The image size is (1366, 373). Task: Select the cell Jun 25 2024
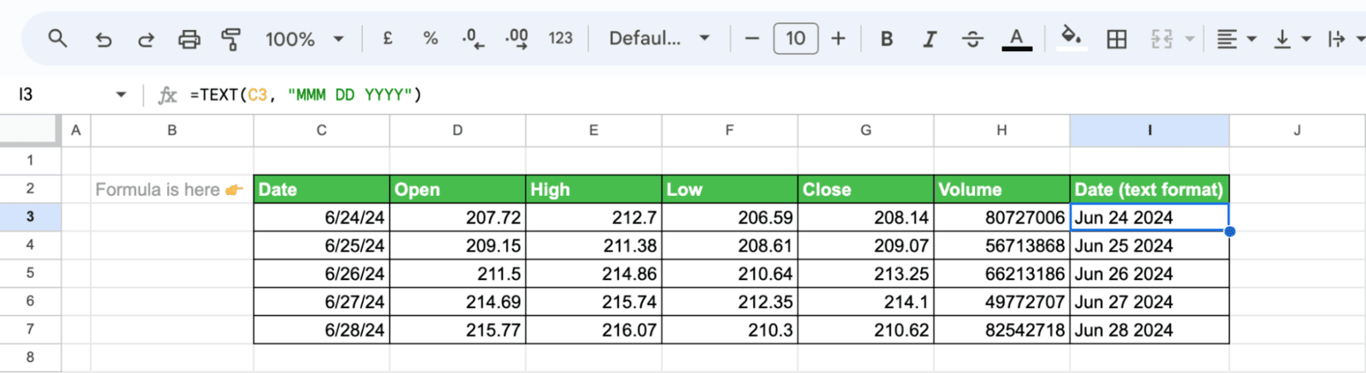point(1150,245)
